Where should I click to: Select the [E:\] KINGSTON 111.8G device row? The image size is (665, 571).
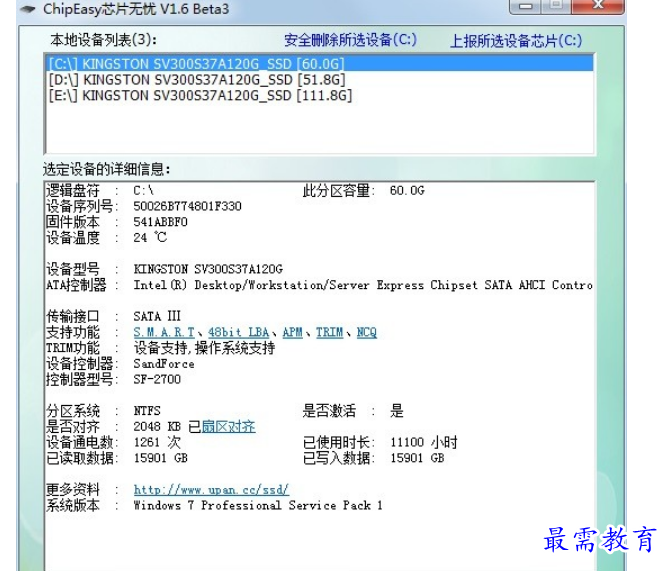[319, 95]
